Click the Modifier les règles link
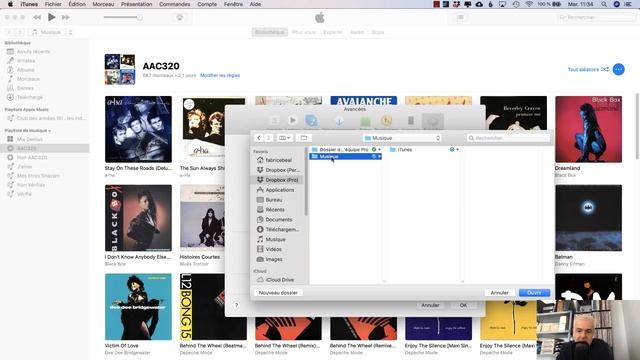 point(220,76)
